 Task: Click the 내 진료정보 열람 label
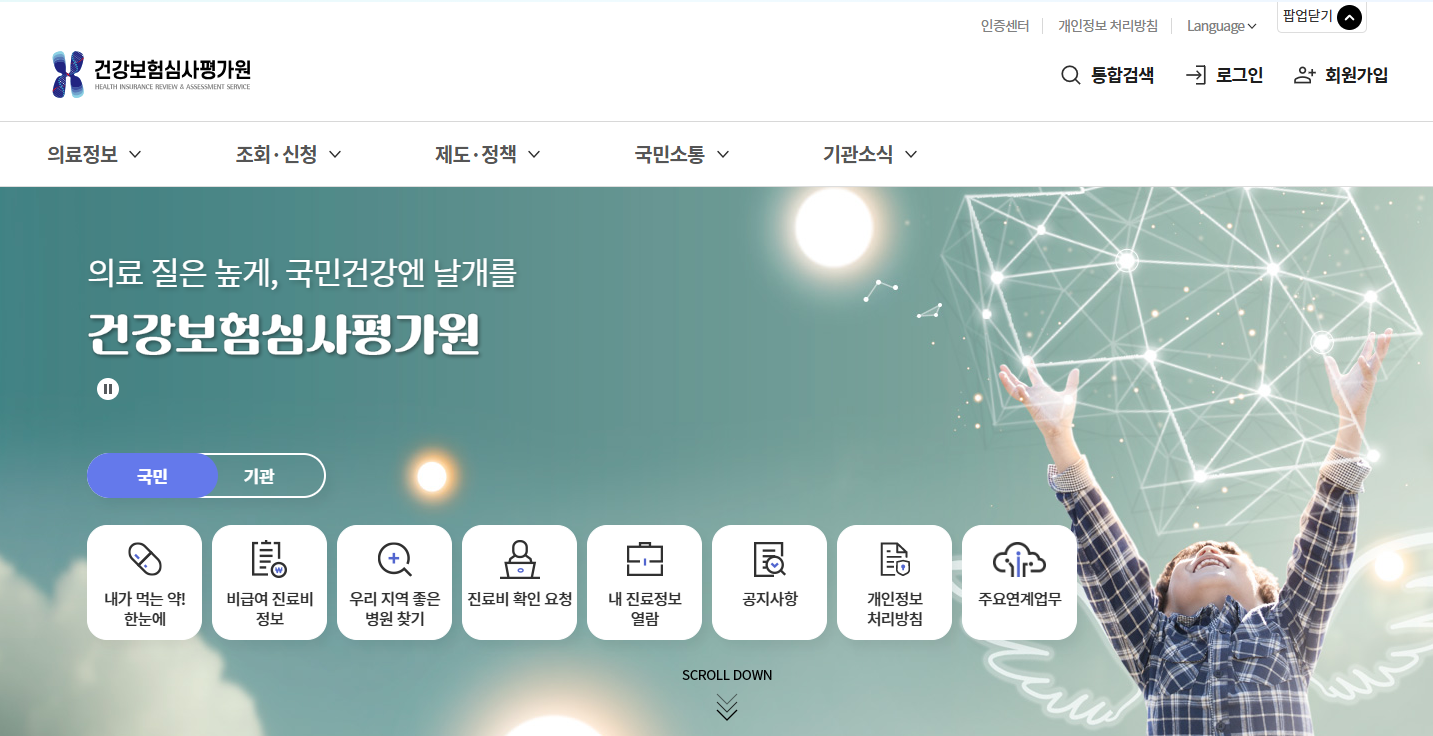coord(645,609)
